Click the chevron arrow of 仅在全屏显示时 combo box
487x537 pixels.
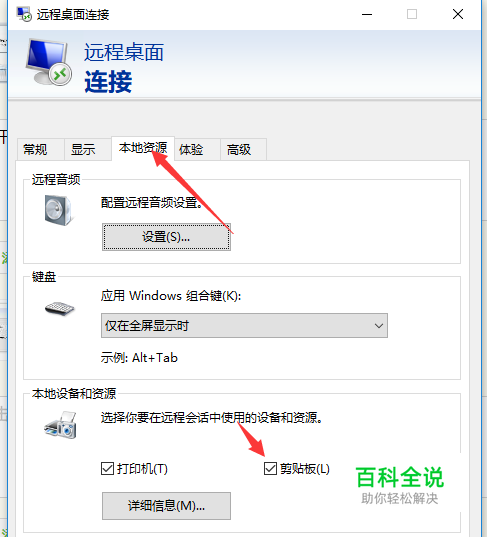pos(378,325)
